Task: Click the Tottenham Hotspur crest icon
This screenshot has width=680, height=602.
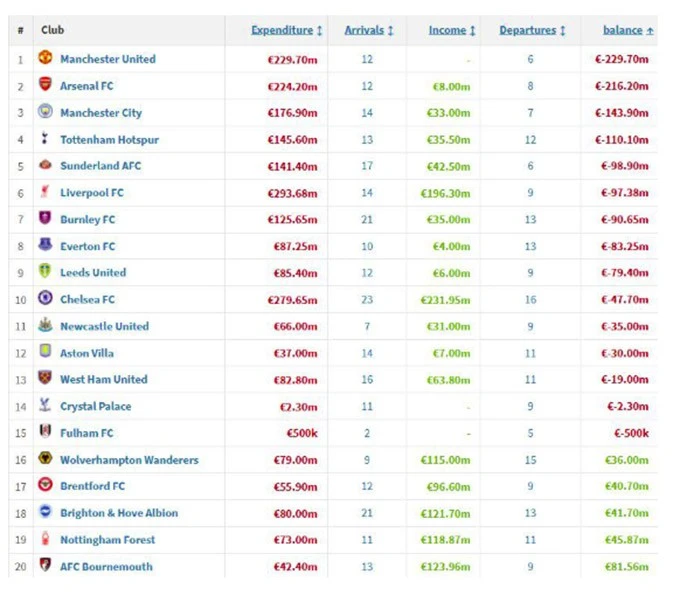Action: 45,139
